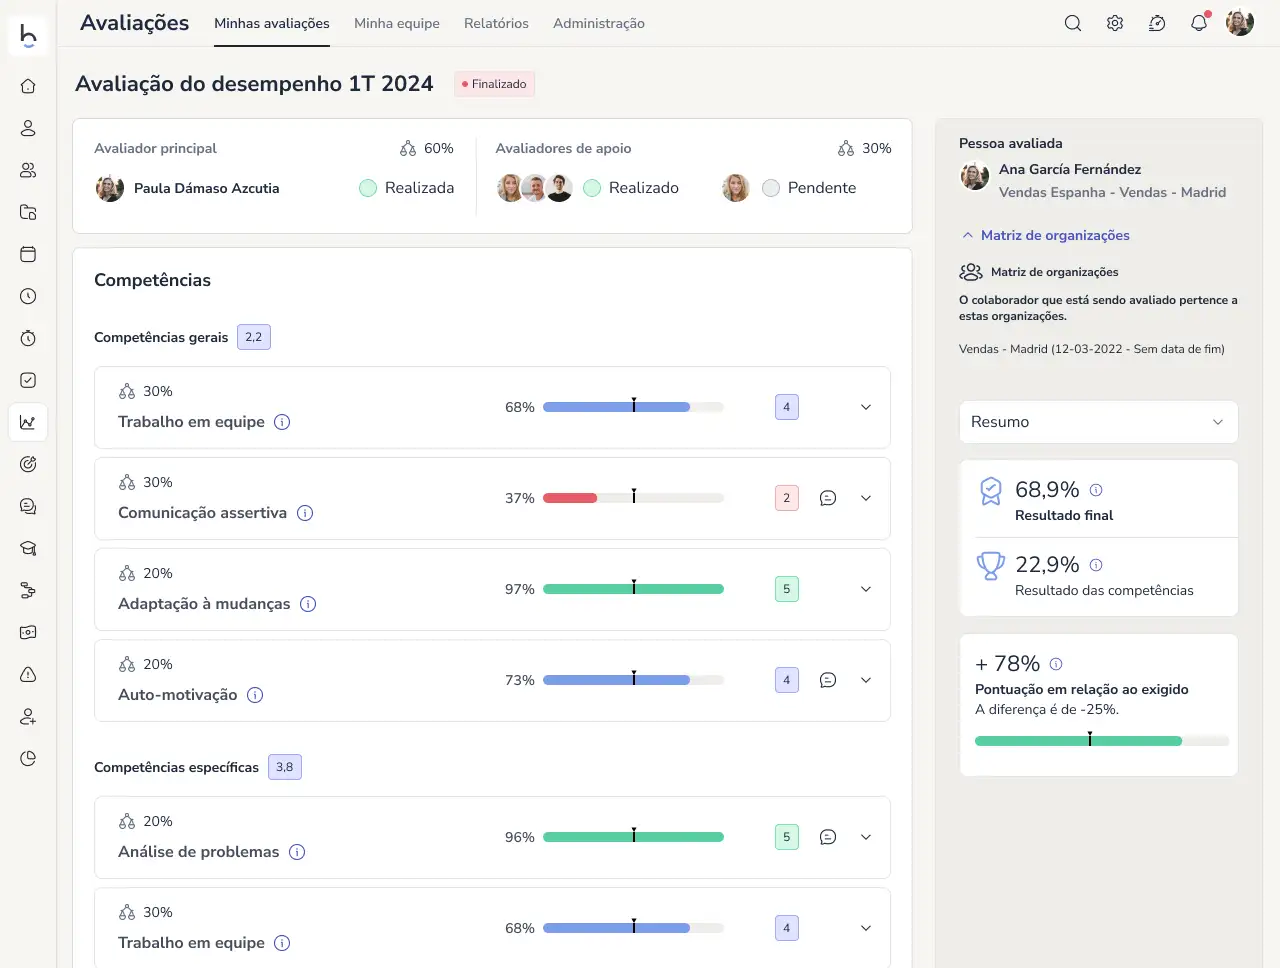The width and height of the screenshot is (1280, 968).
Task: Open the Administração tab
Action: [x=599, y=23]
